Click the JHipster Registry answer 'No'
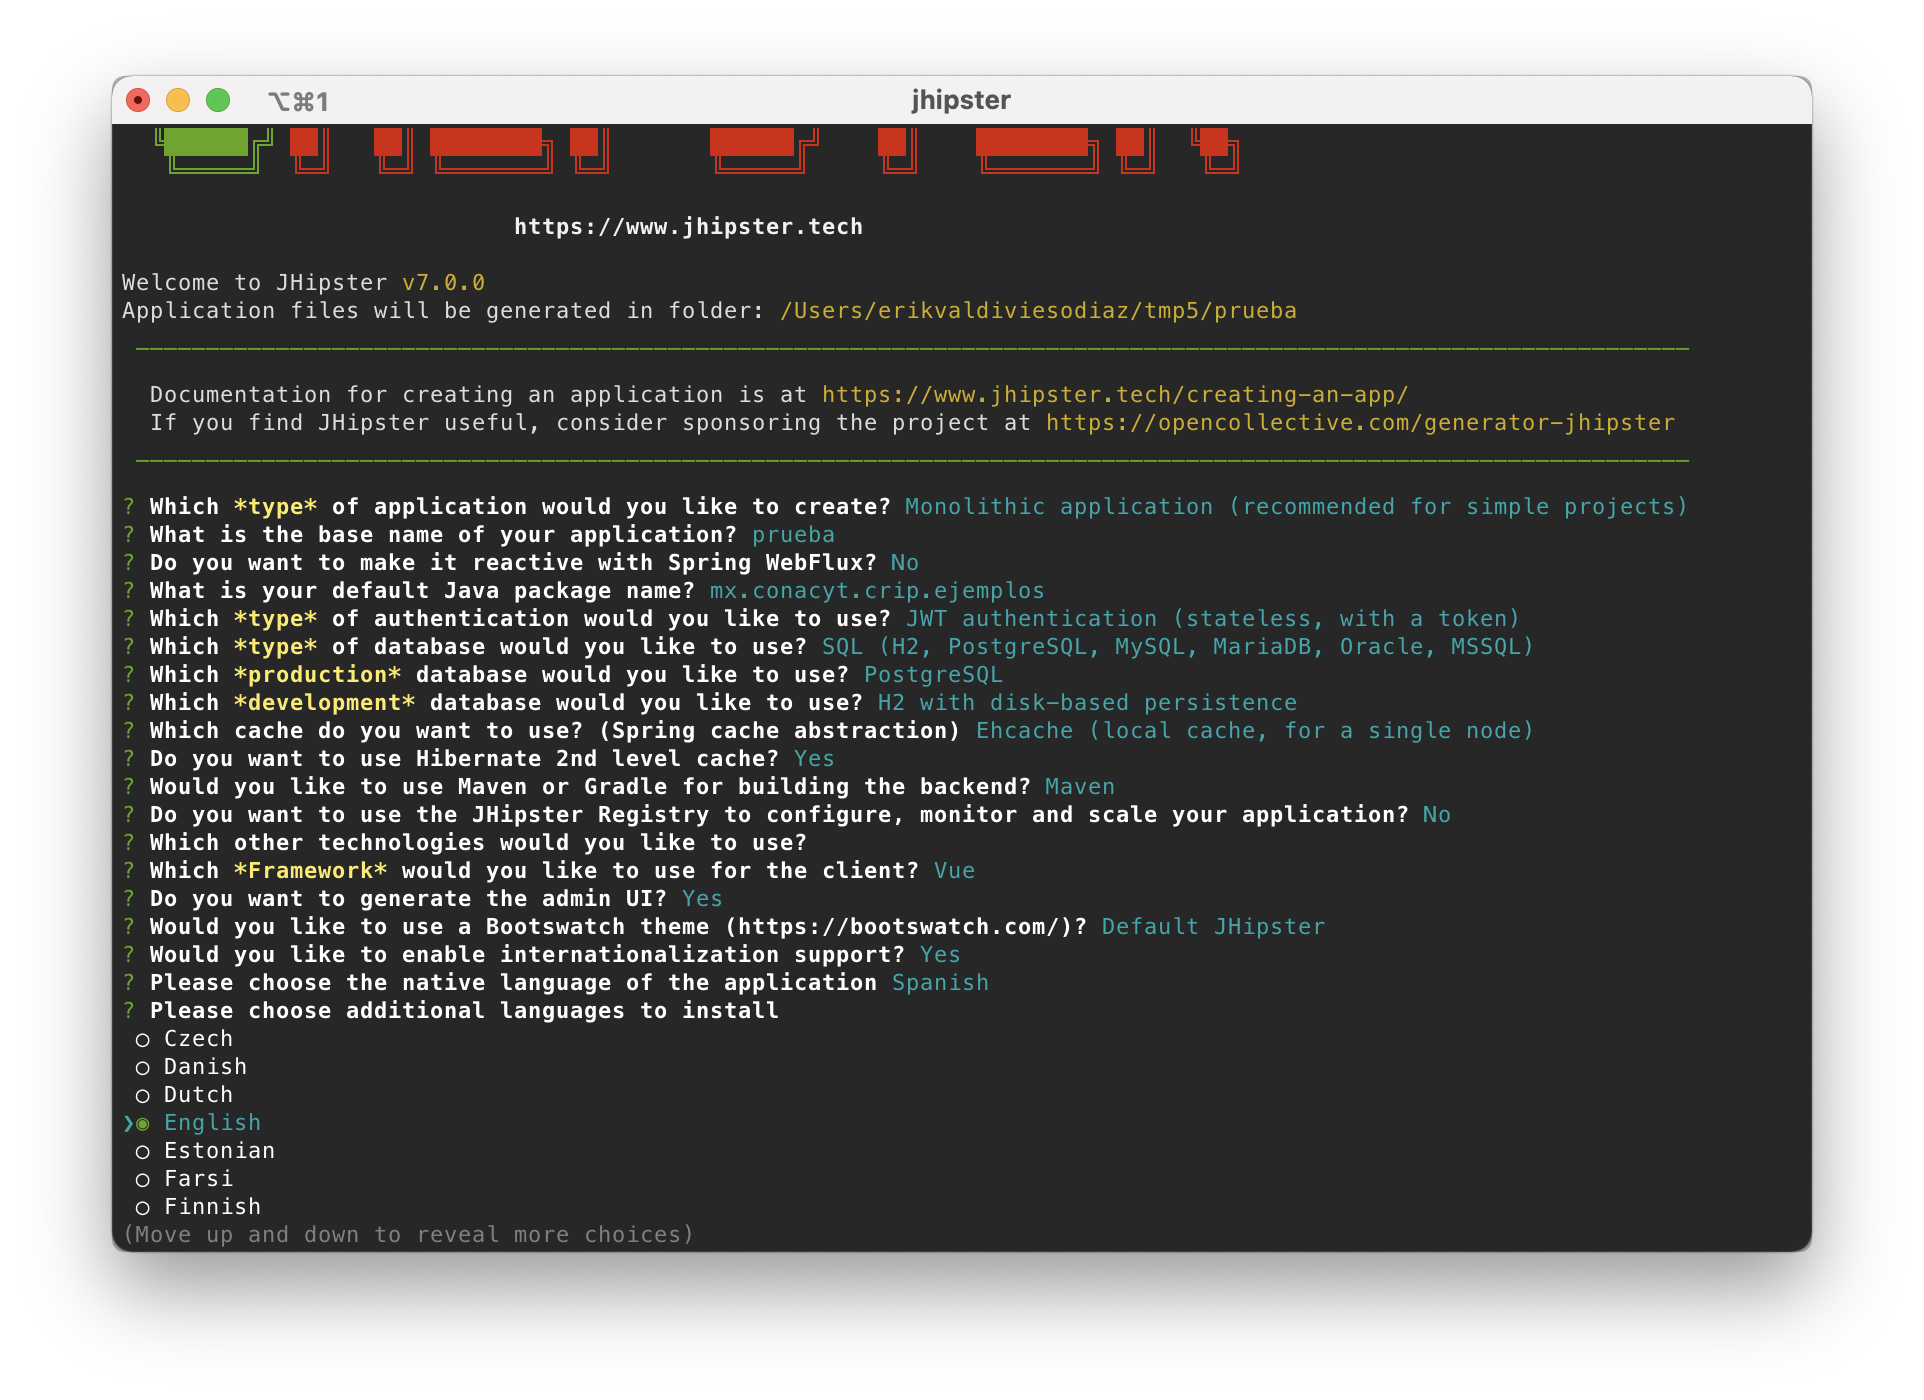This screenshot has height=1400, width=1924. [1437, 815]
